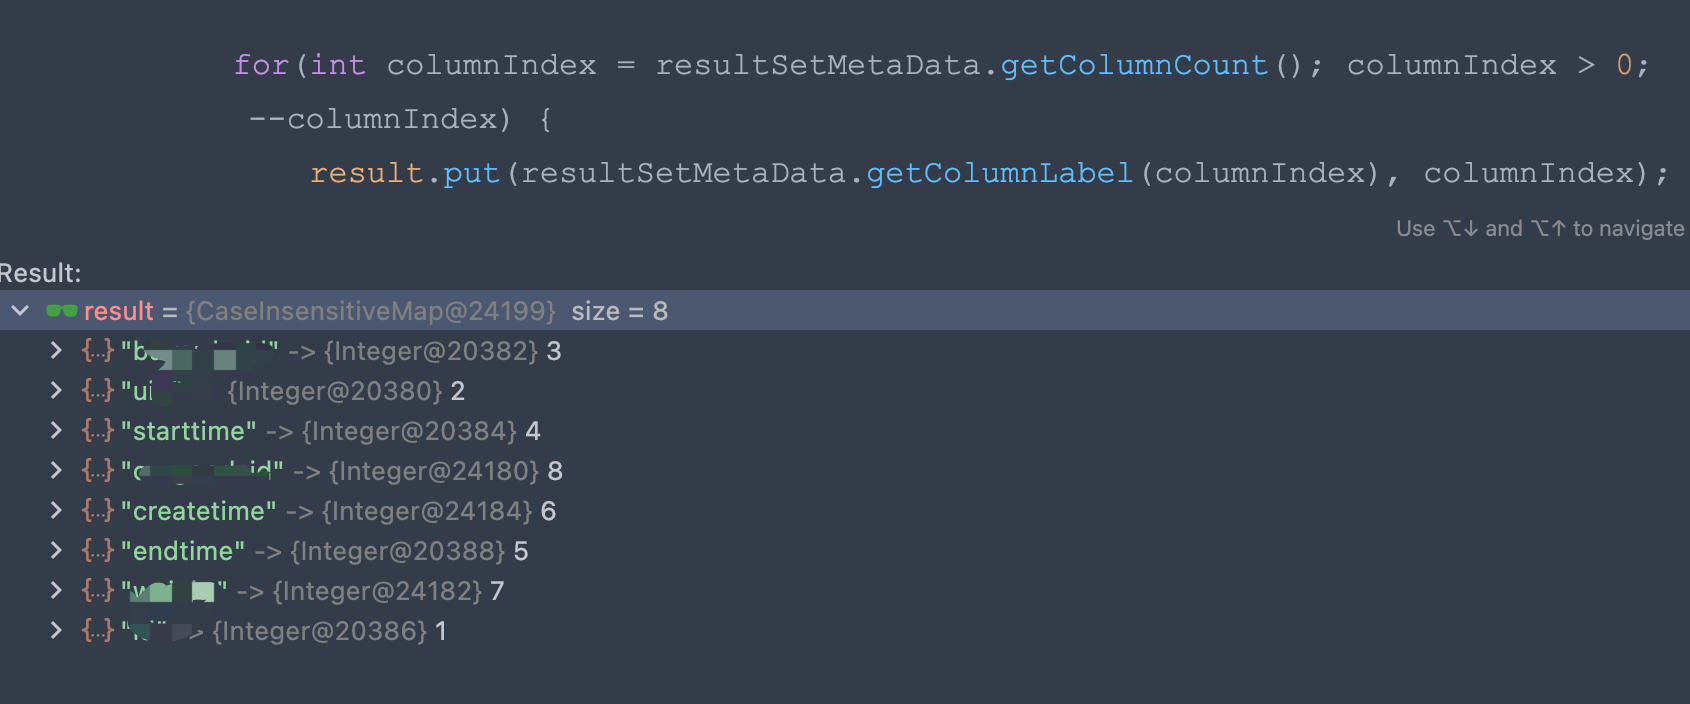Expand the "starttime" map entry
This screenshot has height=704, width=1690.
(x=57, y=430)
